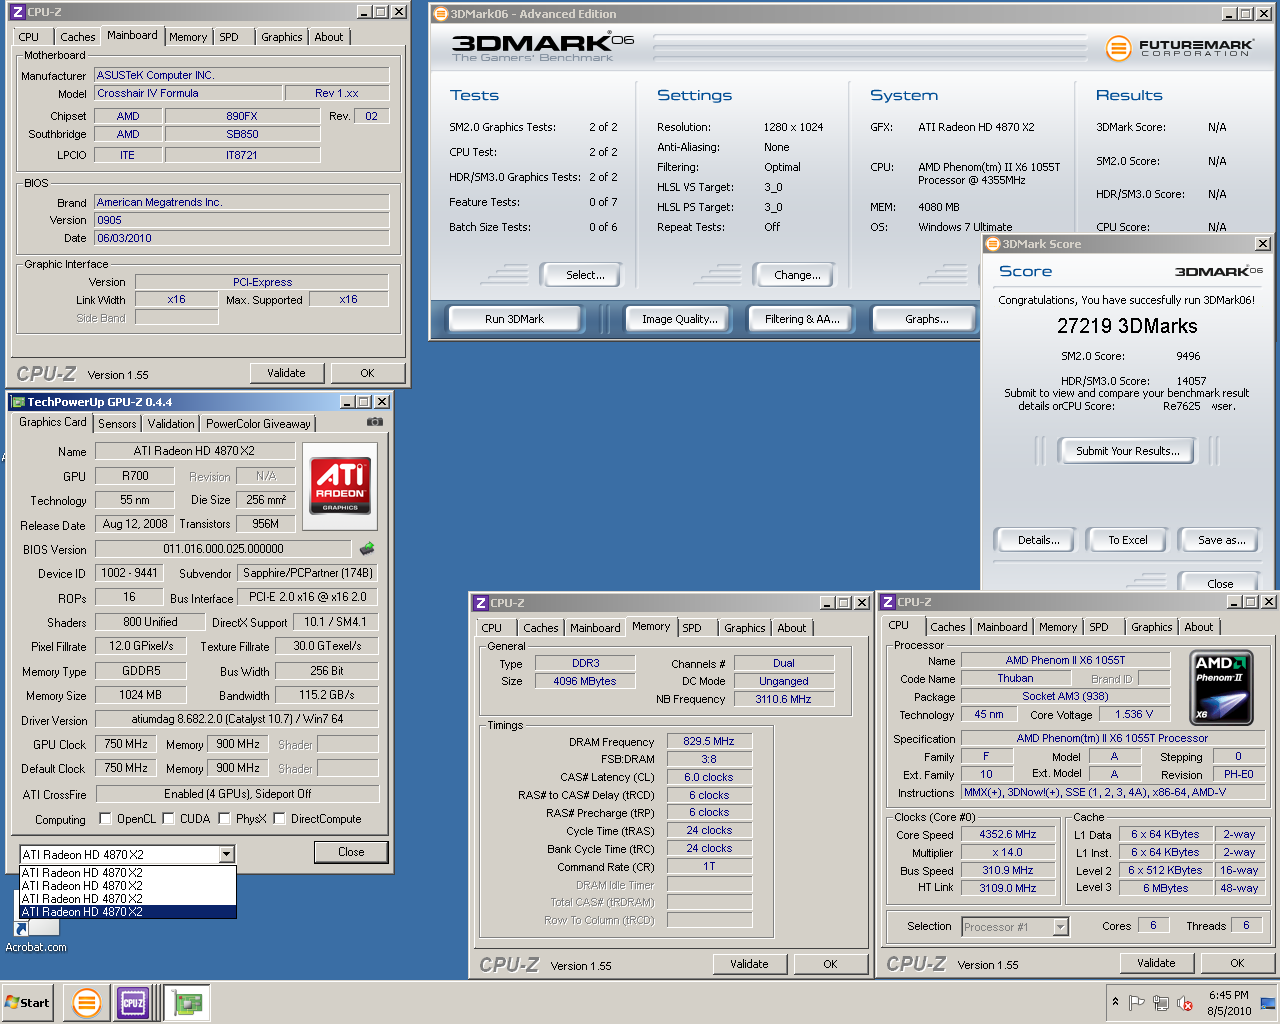Click the show desktop icon beside the clock
Screen dimensions: 1280x1024
click(x=1268, y=1003)
